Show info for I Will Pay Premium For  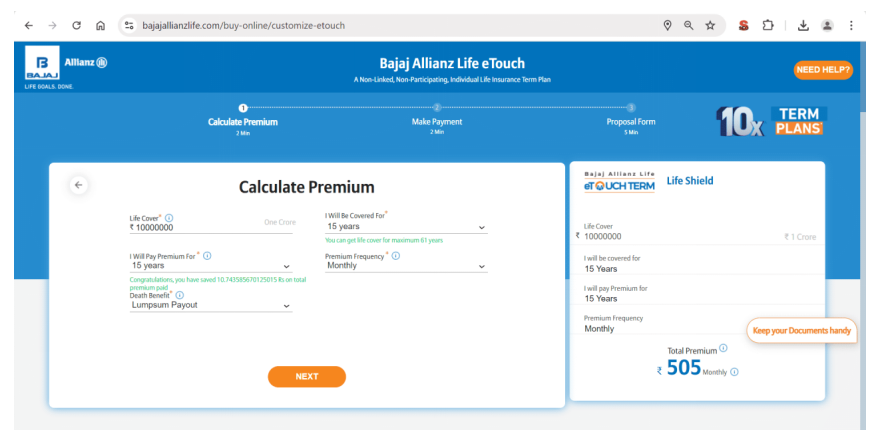pyautogui.click(x=207, y=256)
